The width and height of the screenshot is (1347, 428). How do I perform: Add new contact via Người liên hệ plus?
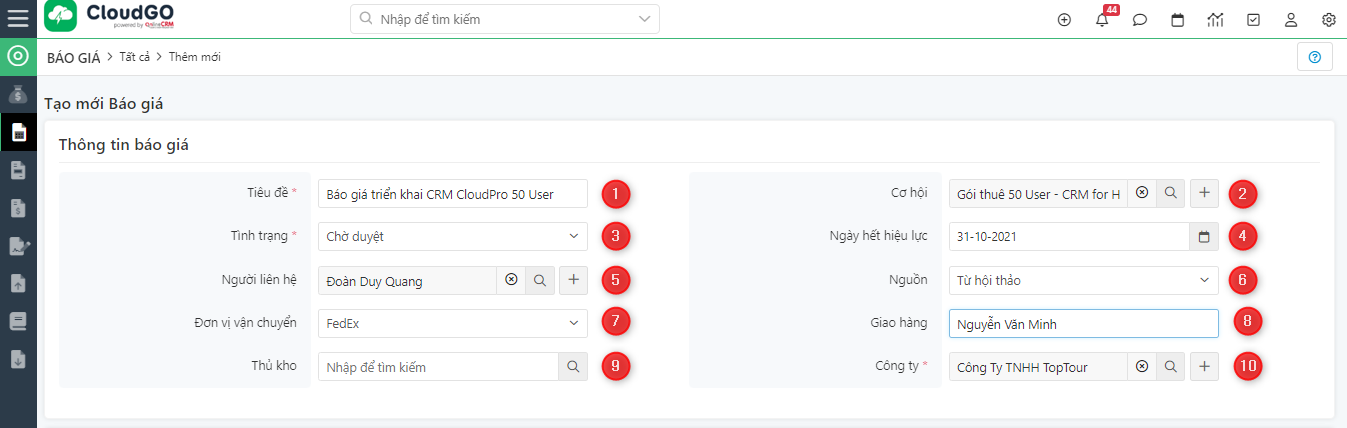tap(574, 281)
